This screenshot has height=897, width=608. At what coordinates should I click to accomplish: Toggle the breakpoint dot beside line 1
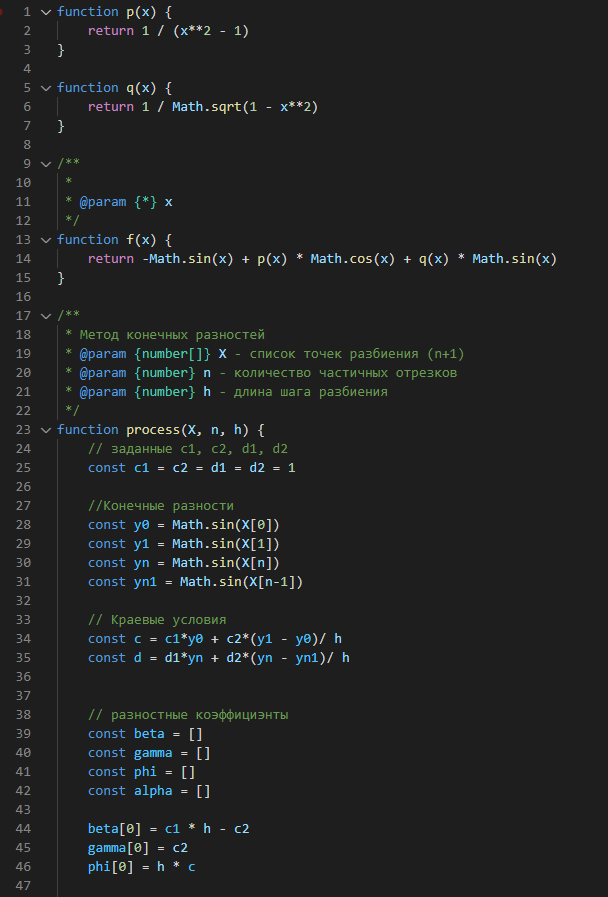point(1,12)
